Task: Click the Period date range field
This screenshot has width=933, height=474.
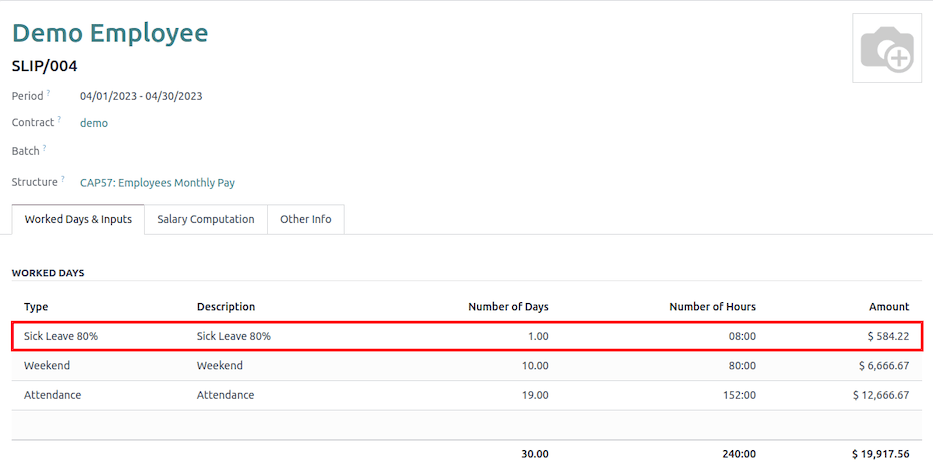Action: point(141,96)
